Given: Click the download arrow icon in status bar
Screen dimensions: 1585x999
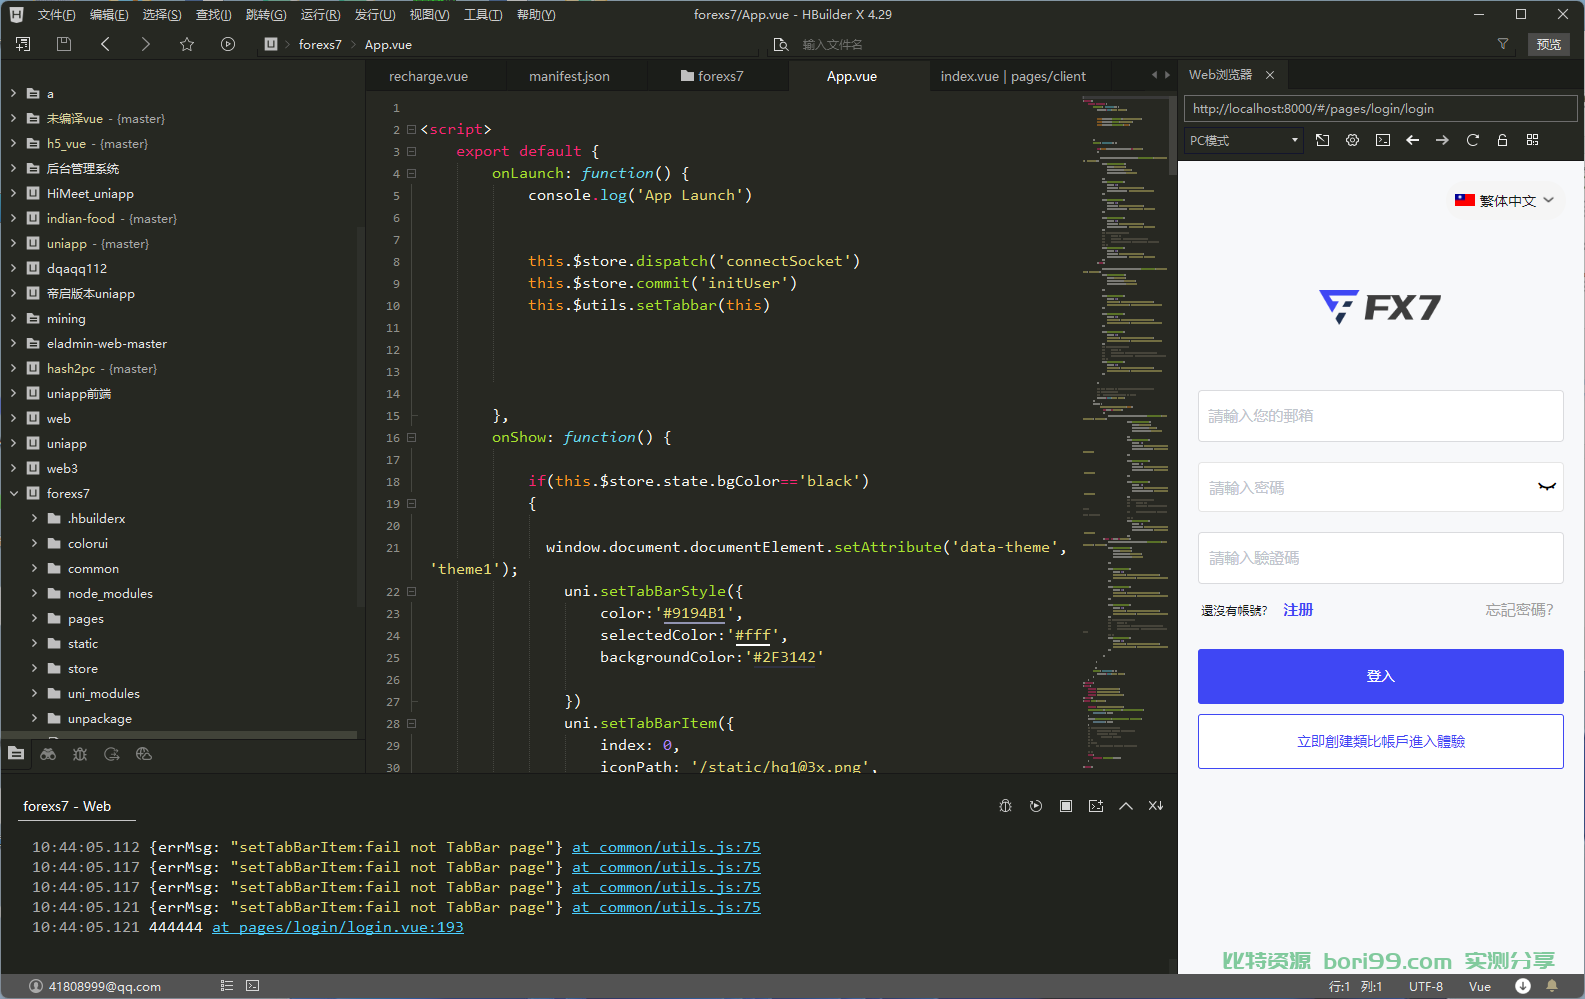Looking at the screenshot, I should click(x=1523, y=986).
